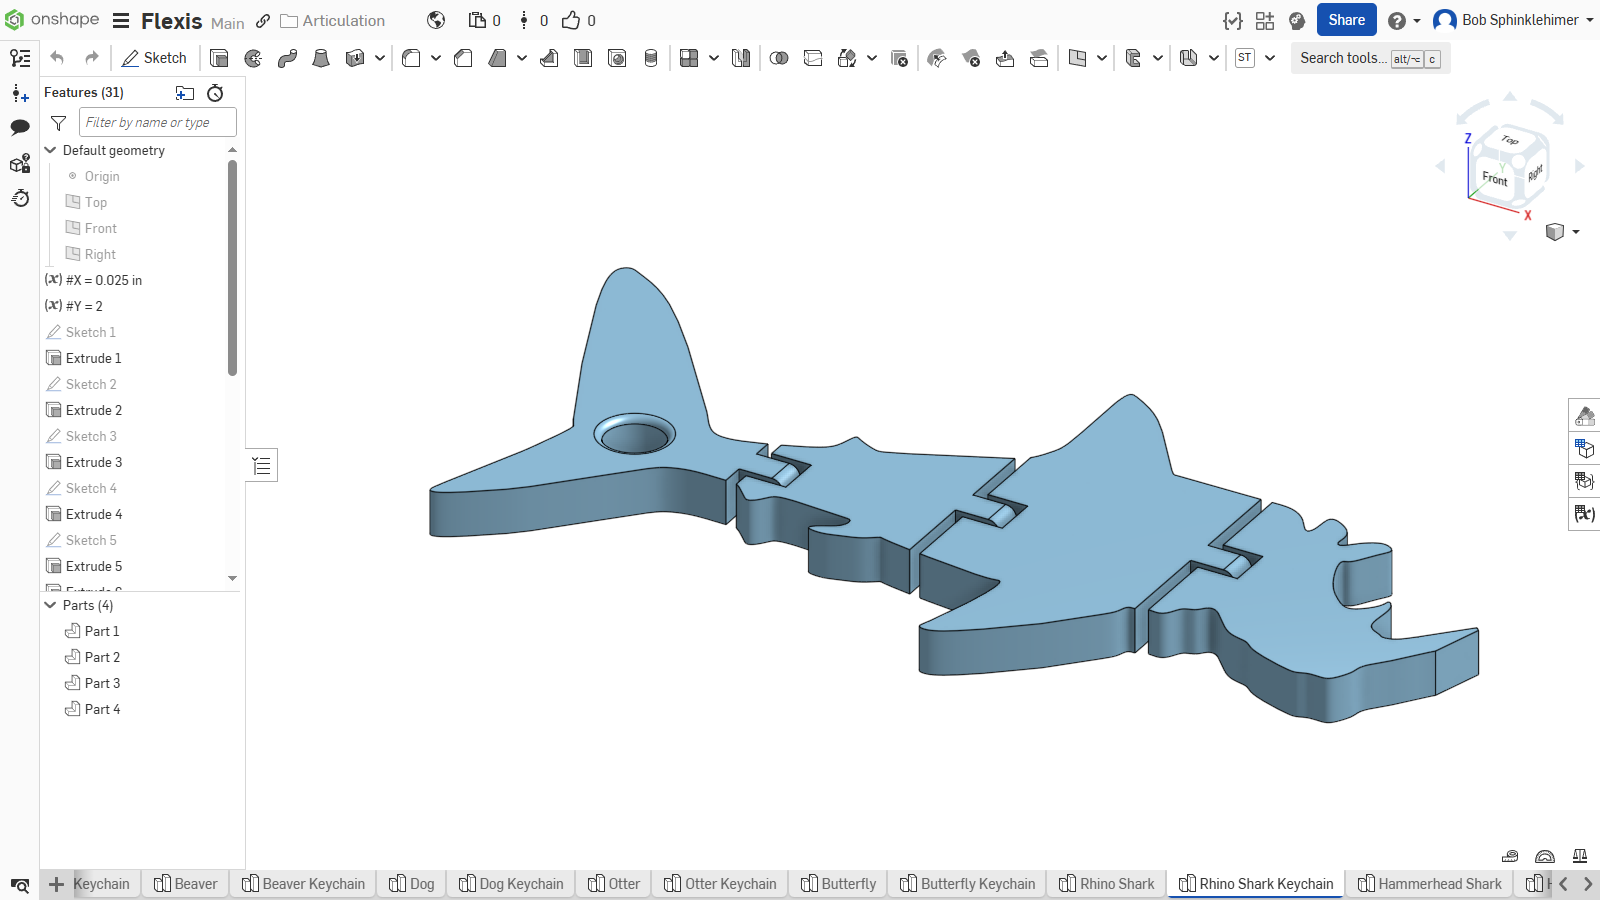This screenshot has height=900, width=1600.
Task: Collapse the Parts (4) list
Action: click(50, 605)
